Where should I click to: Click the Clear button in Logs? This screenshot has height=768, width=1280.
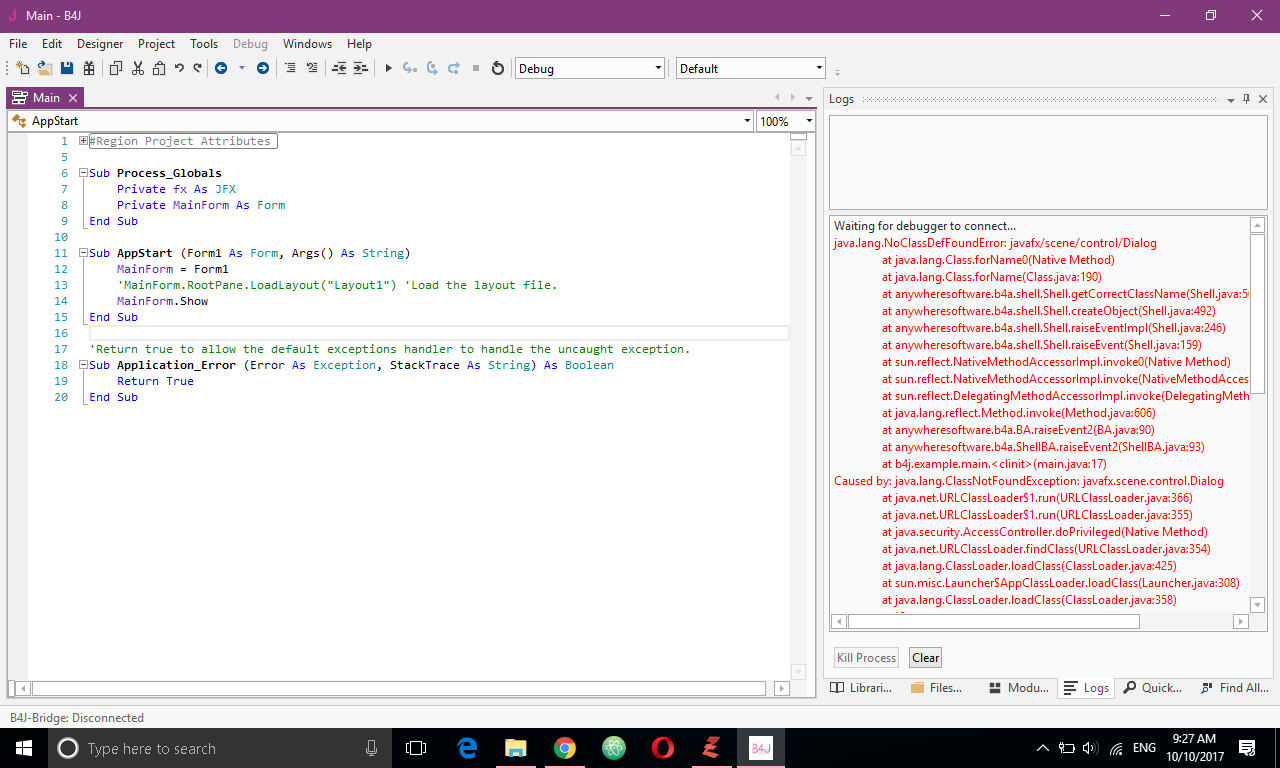pos(925,658)
